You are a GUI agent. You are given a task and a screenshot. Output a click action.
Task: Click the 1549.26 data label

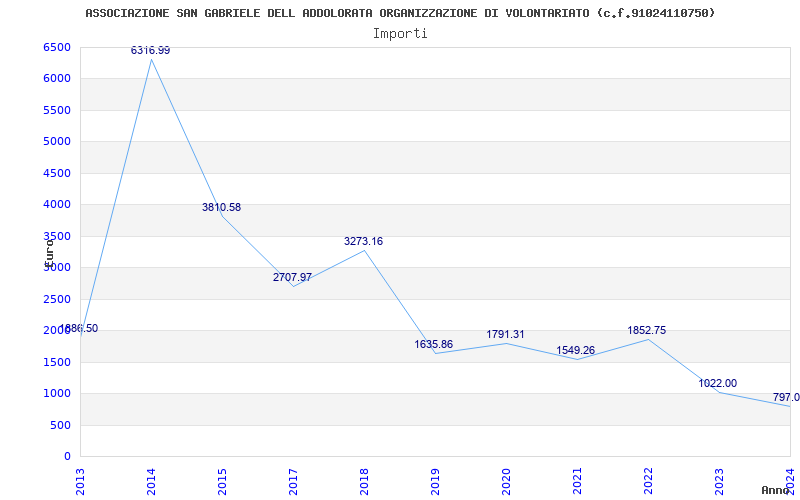[x=576, y=351]
